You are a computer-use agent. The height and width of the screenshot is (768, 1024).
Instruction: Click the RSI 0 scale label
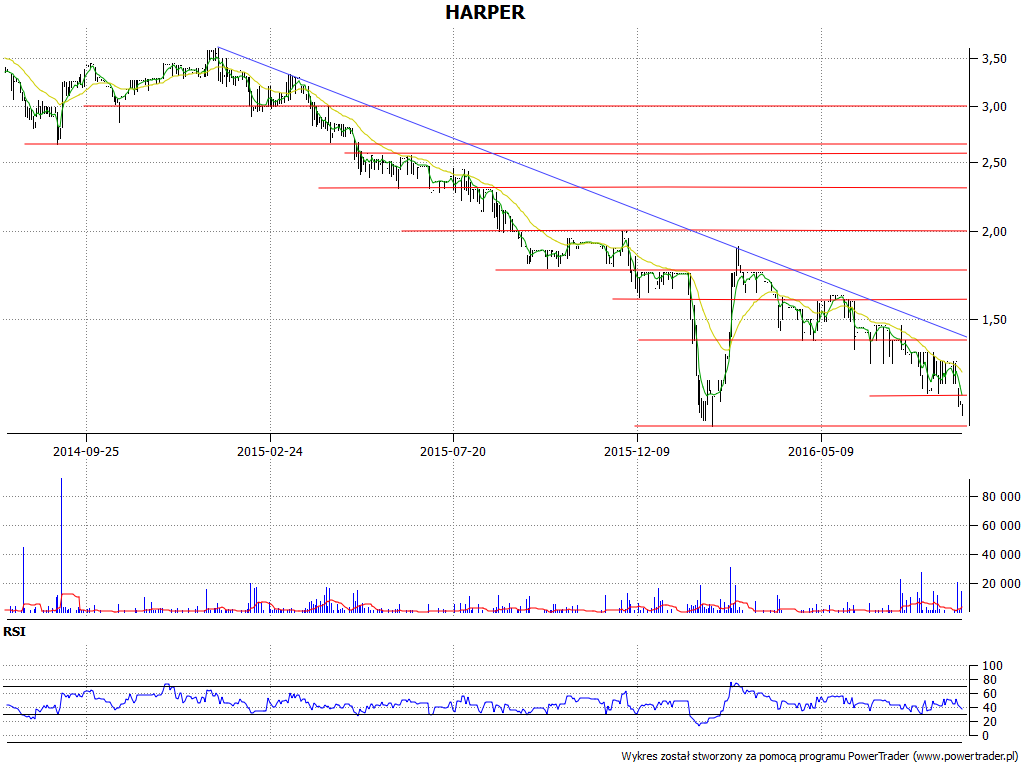(985, 735)
